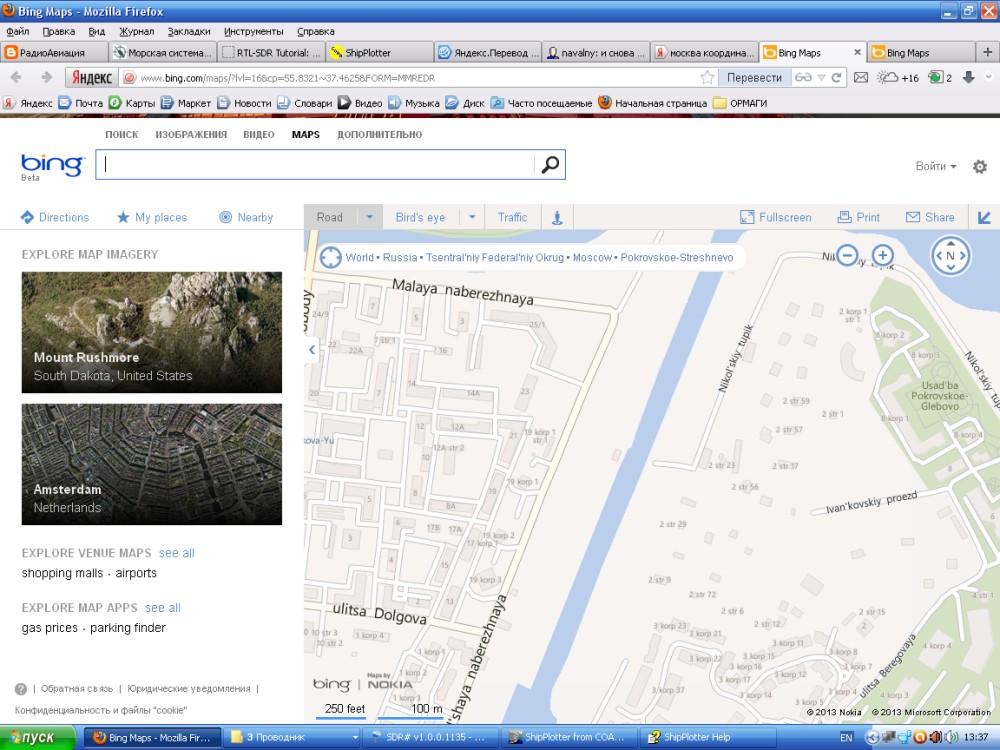This screenshot has height=750, width=1000.
Task: Open Road map style dropdown arrow
Action: pos(369,217)
